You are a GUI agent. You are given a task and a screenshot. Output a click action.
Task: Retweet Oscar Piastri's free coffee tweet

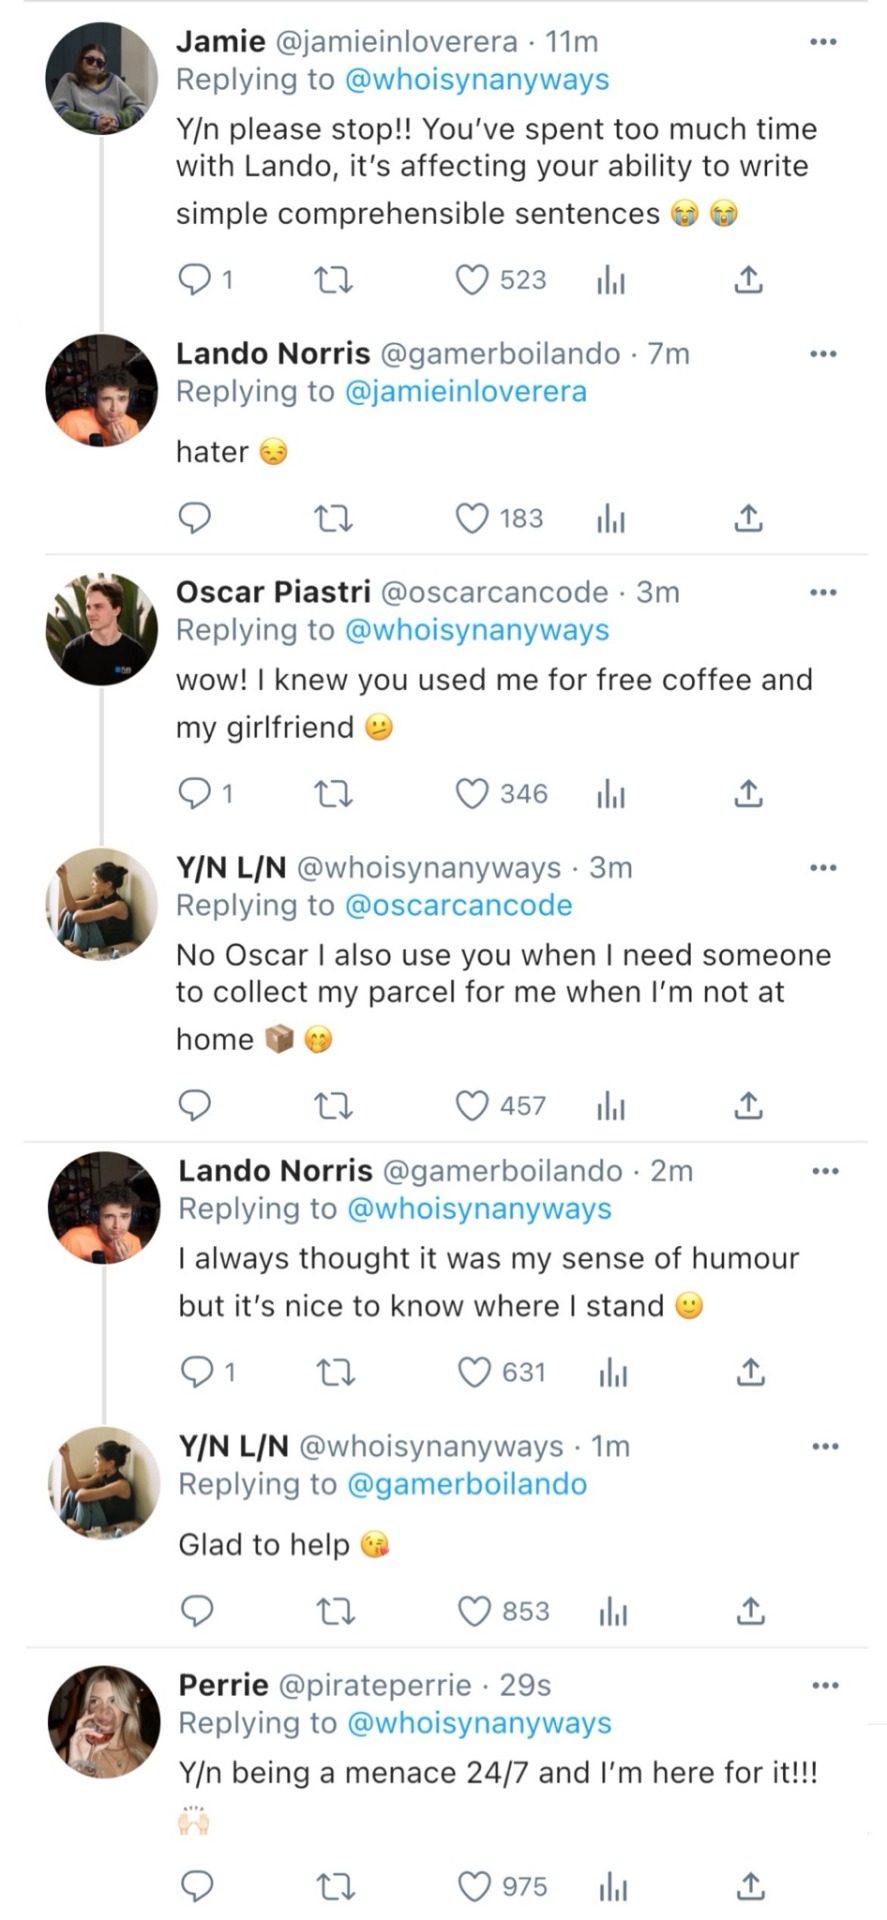pyautogui.click(x=334, y=794)
